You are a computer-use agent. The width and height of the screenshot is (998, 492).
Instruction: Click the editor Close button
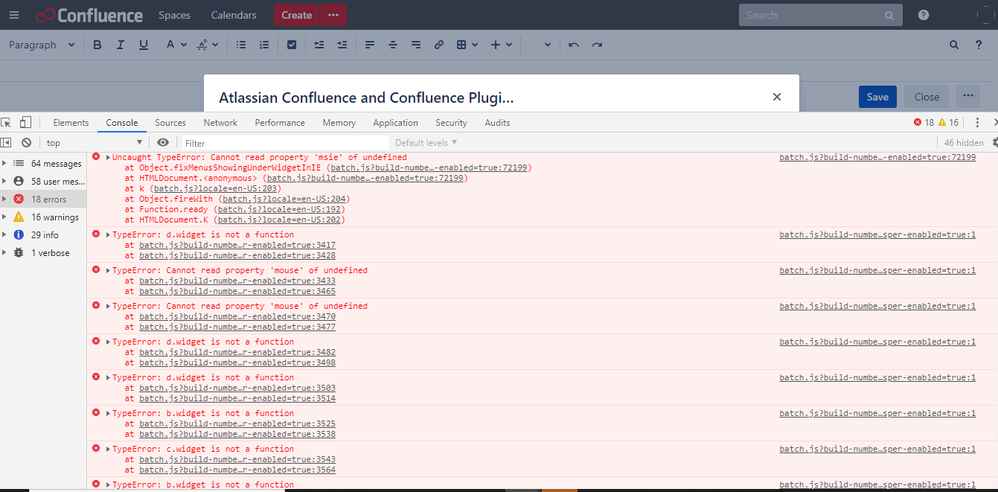[926, 97]
